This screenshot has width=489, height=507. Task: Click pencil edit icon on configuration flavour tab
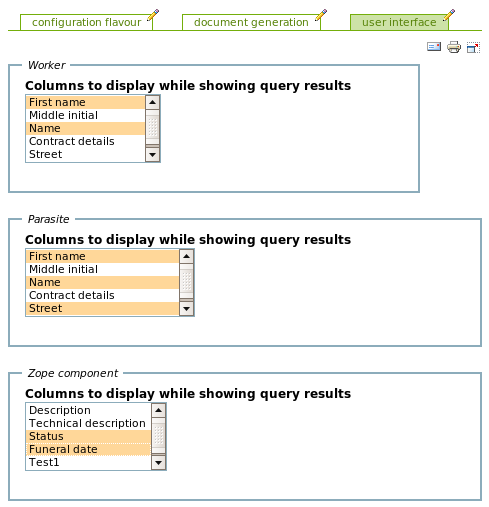coord(153,15)
